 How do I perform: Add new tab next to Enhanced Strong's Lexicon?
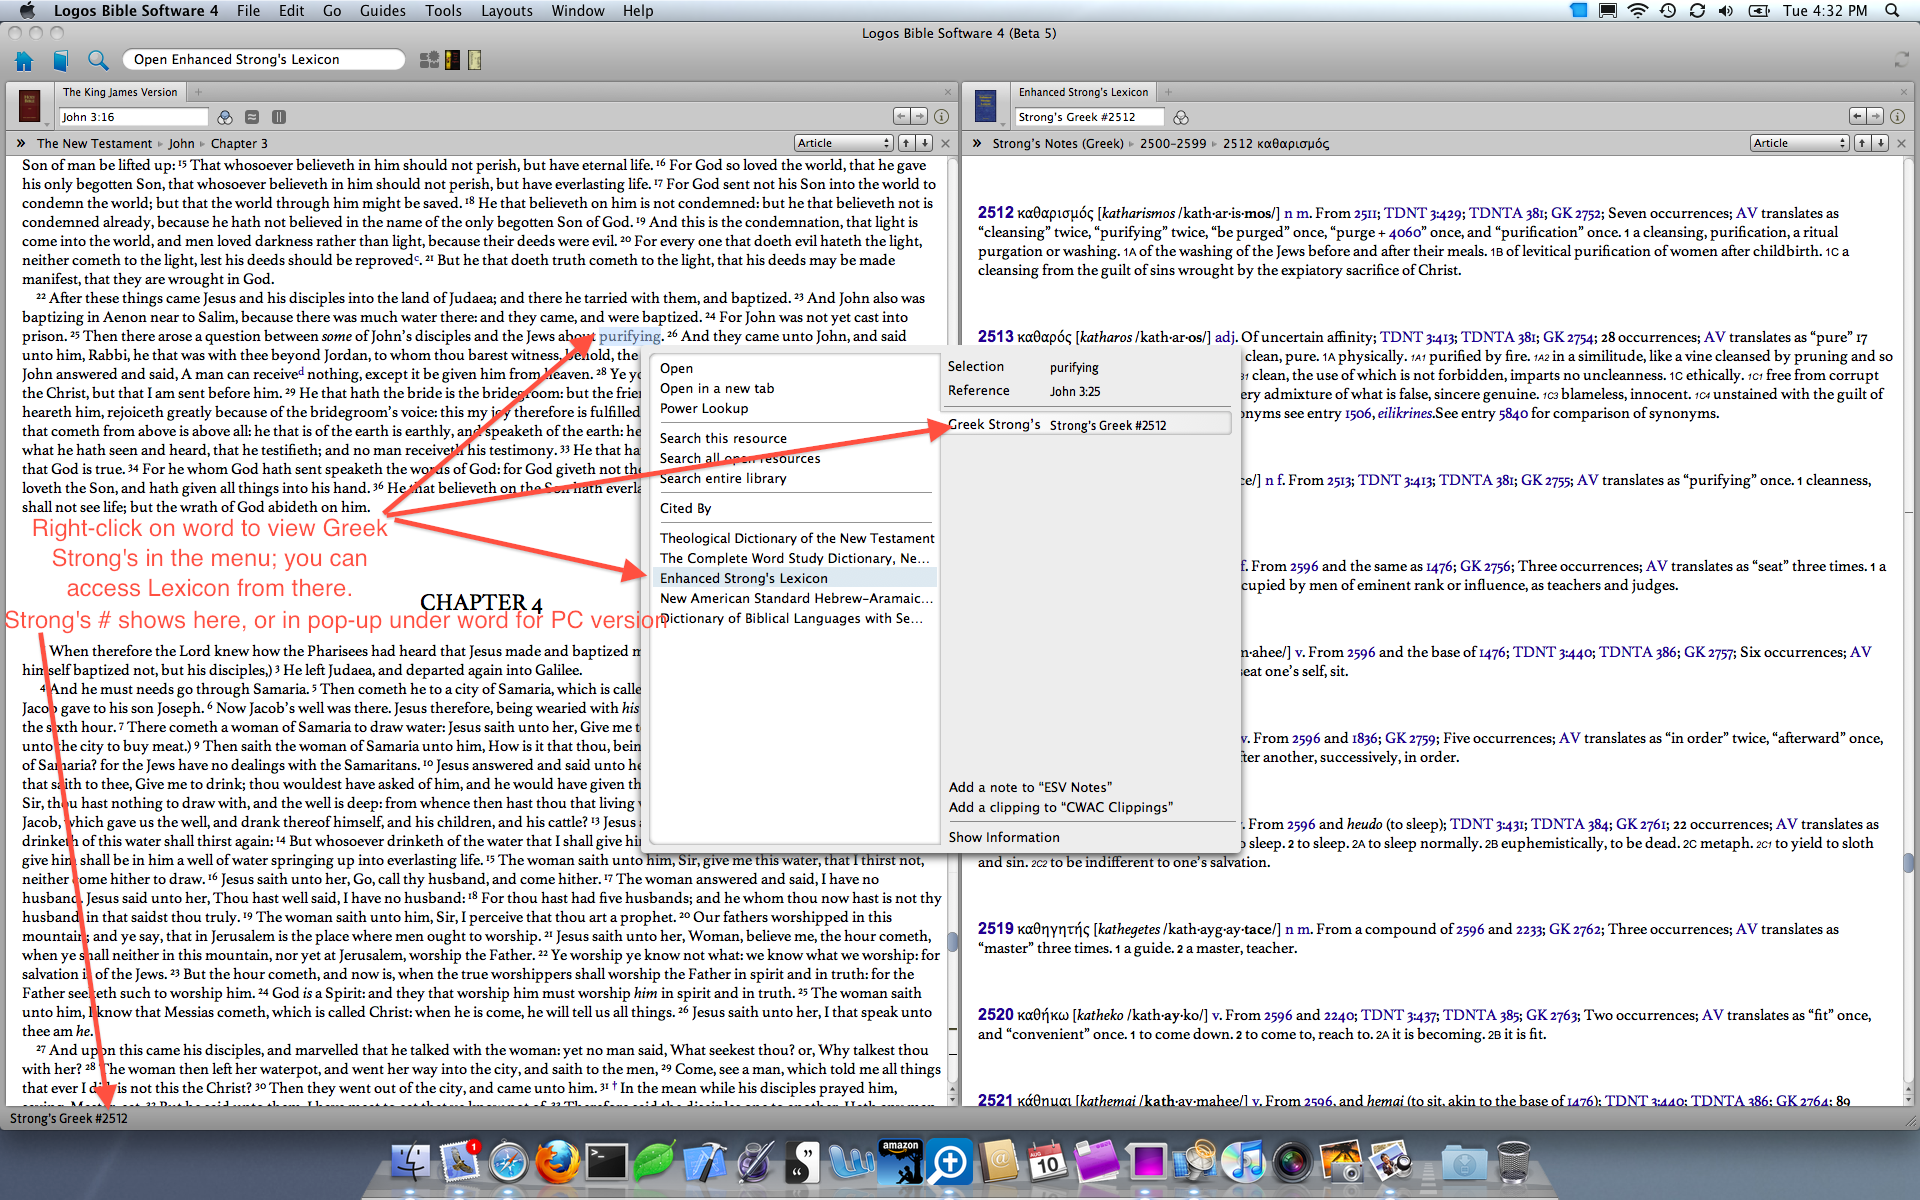click(x=1167, y=92)
